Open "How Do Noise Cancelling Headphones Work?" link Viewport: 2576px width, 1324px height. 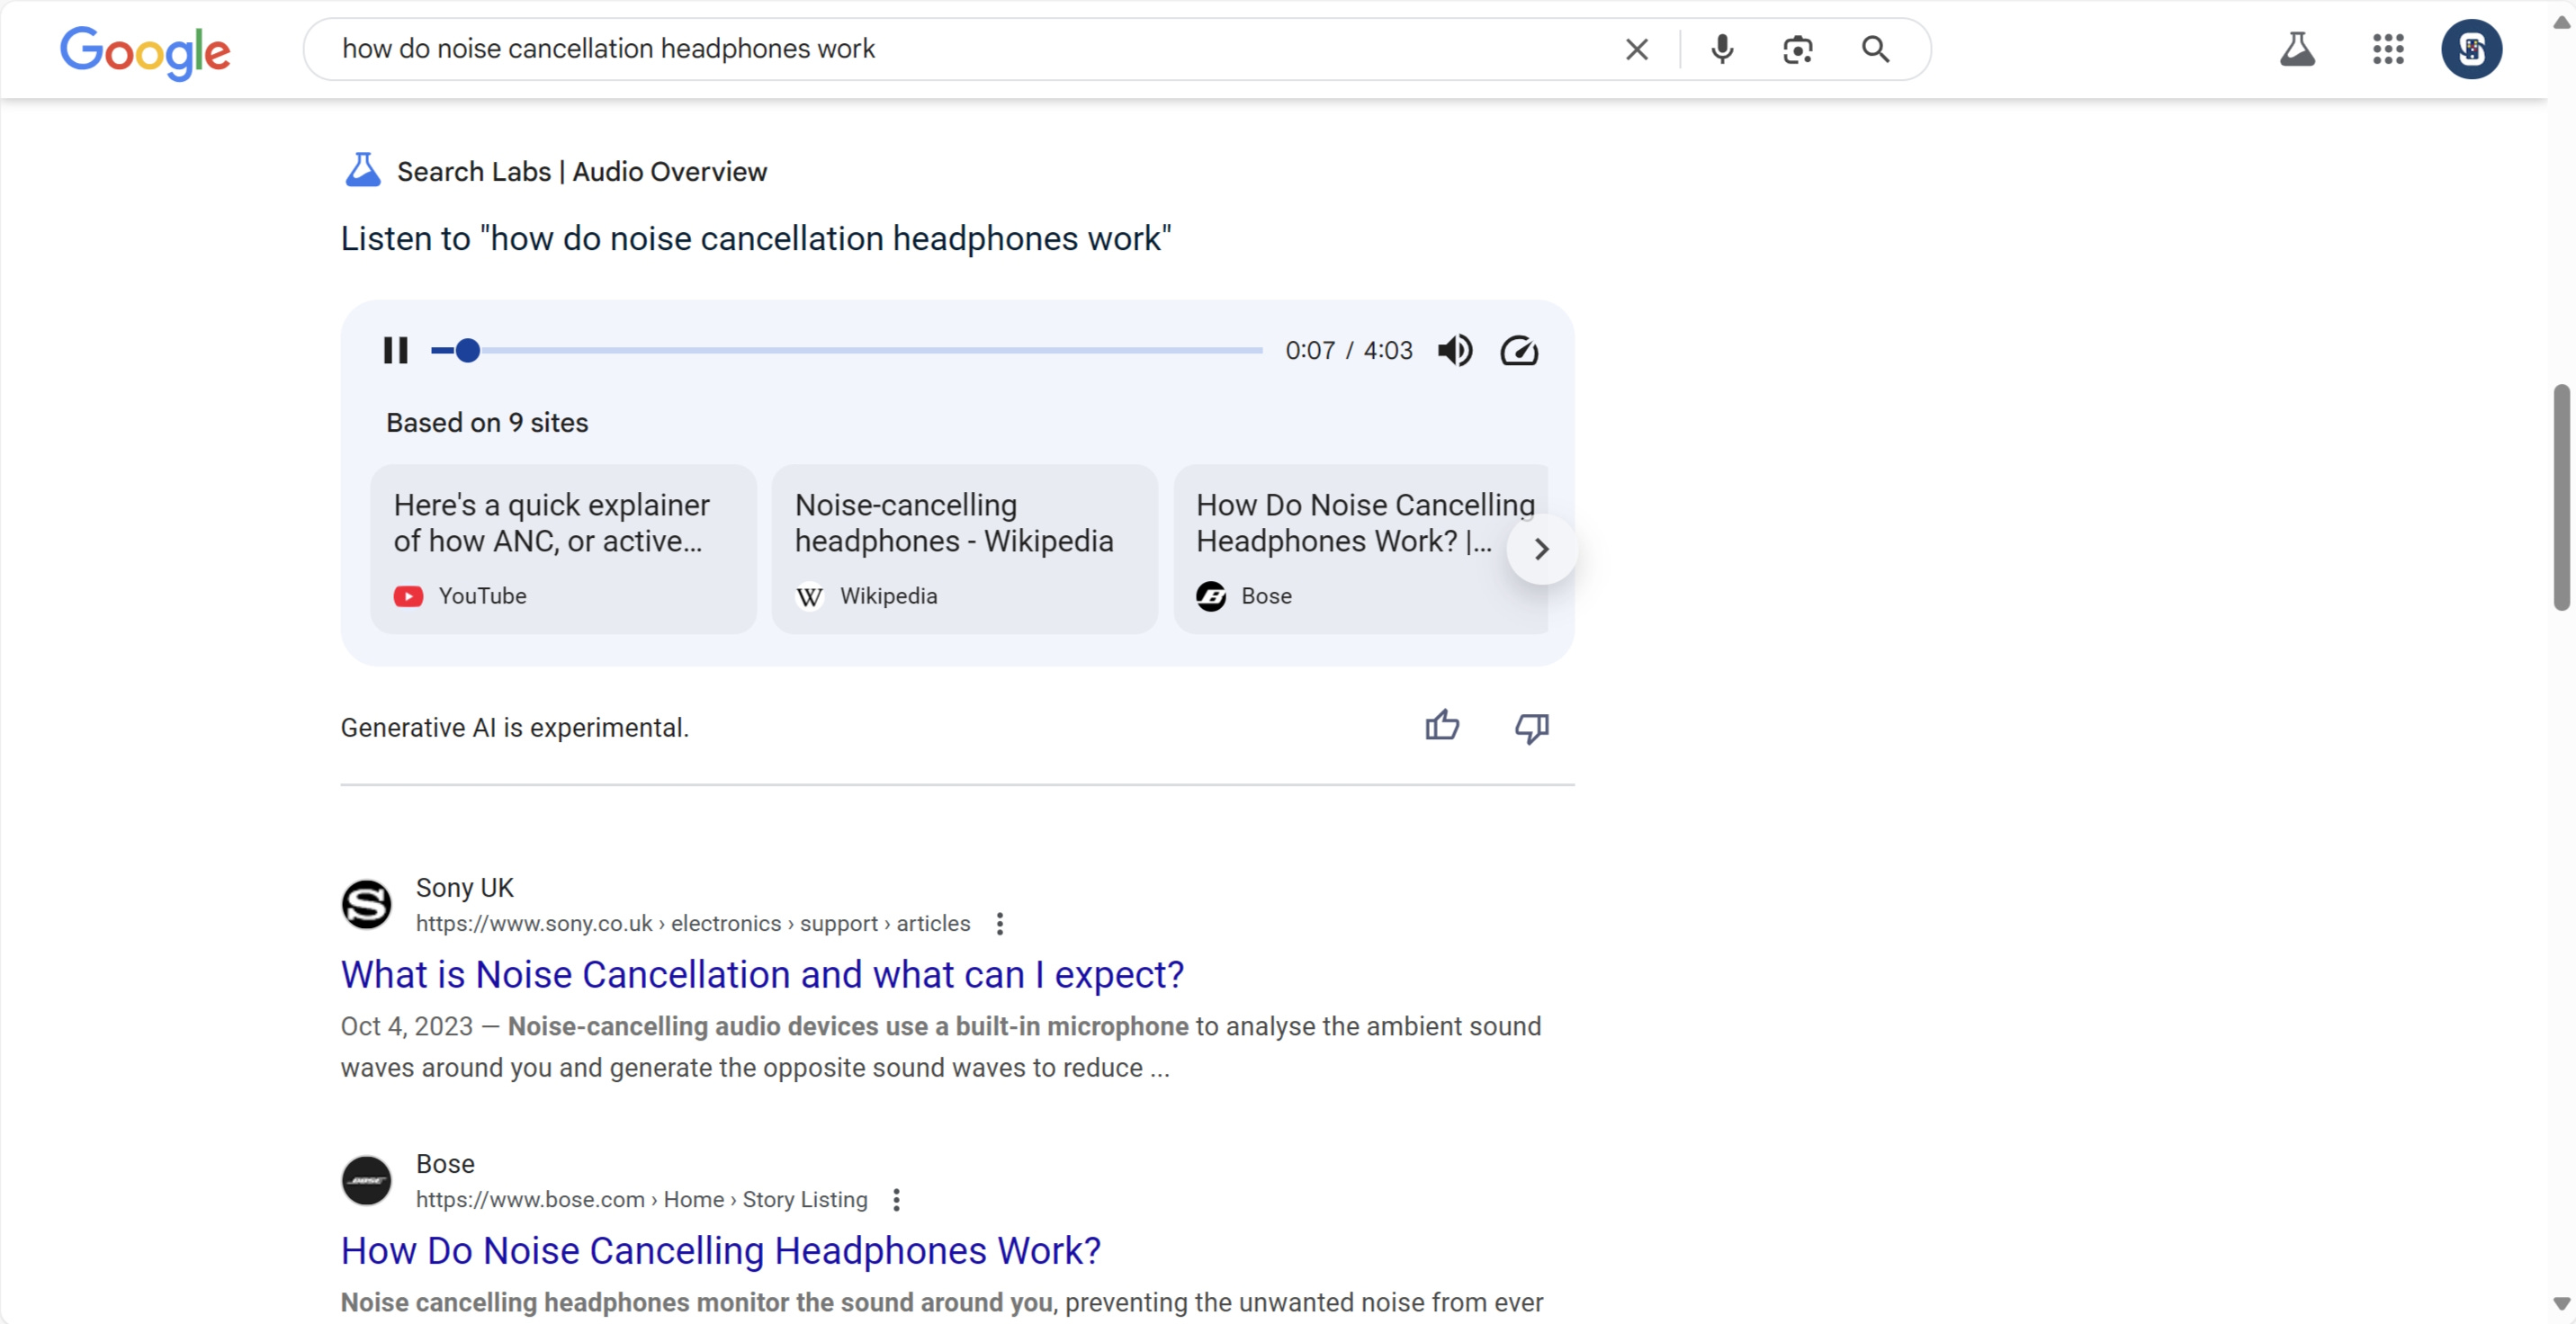click(720, 1250)
